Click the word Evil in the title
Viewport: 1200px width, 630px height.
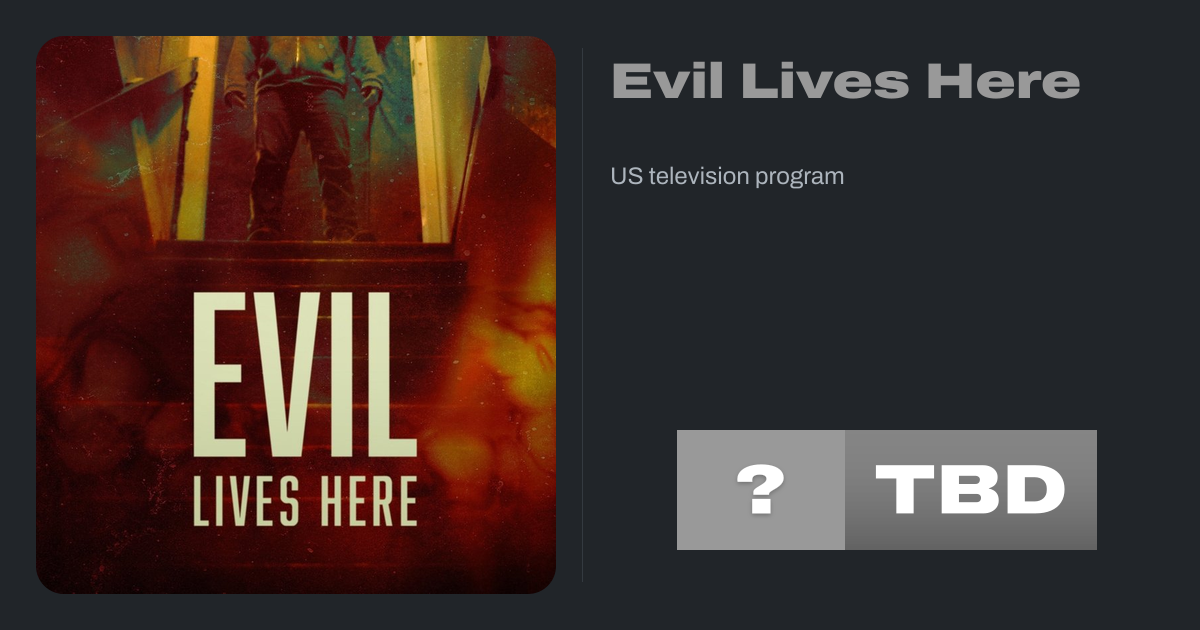668,81
